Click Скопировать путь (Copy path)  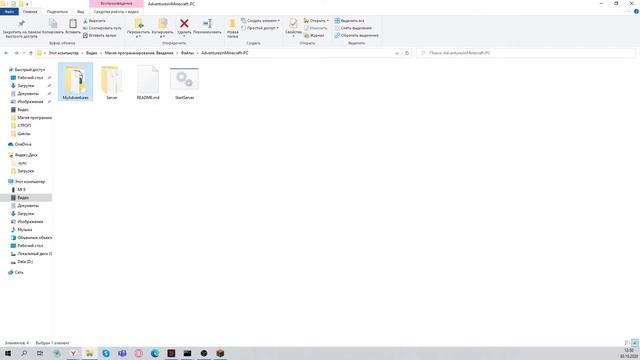pyautogui.click(x=102, y=28)
